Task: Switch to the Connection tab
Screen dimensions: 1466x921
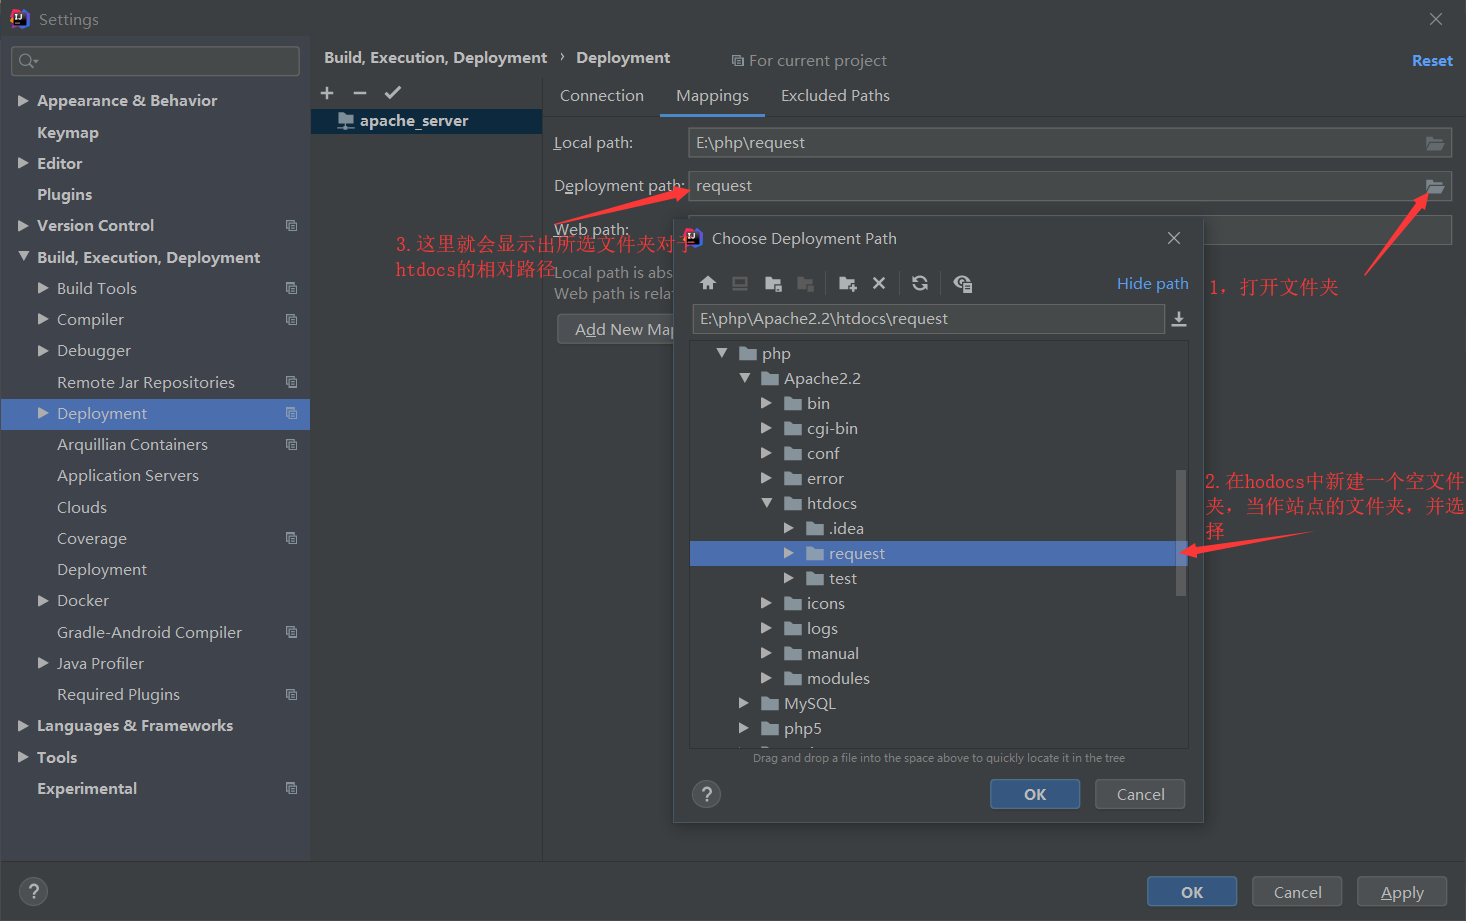Action: 601,95
